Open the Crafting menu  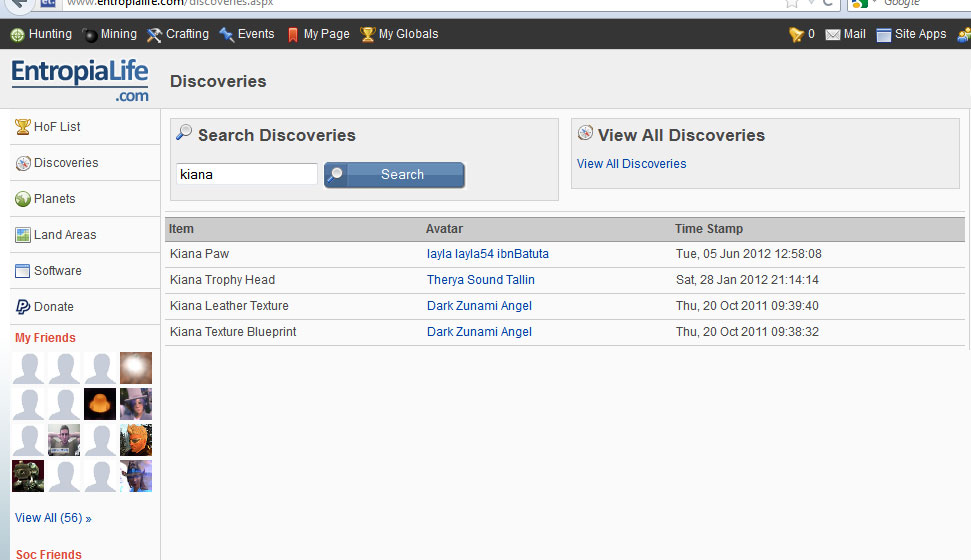click(x=187, y=34)
